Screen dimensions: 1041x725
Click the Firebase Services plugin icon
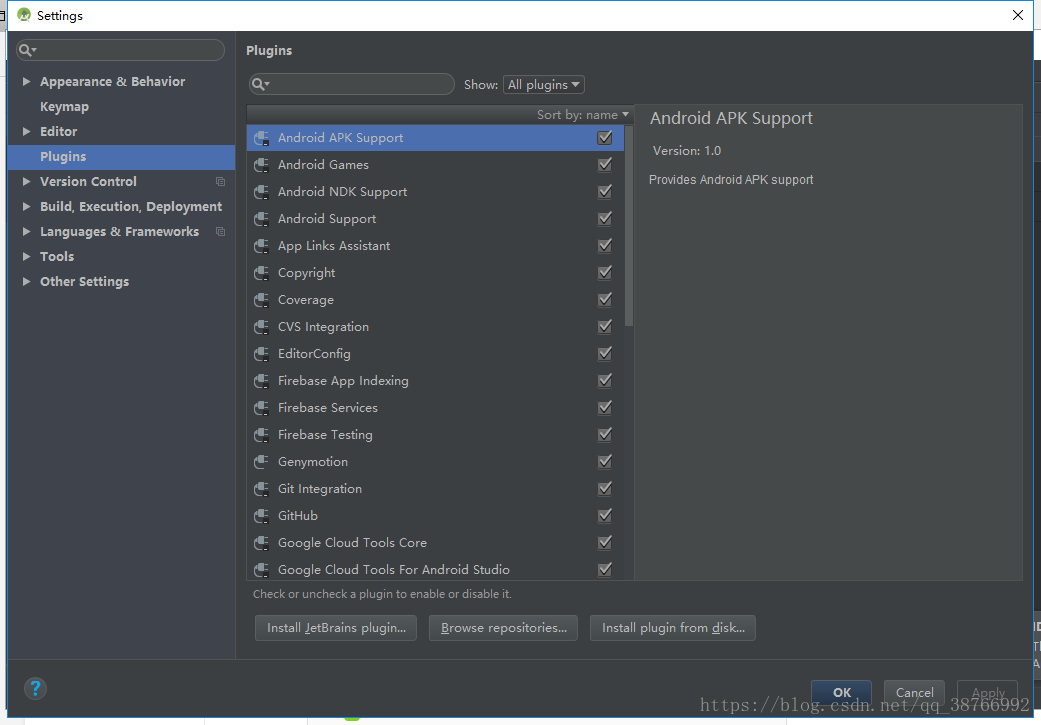tap(262, 408)
